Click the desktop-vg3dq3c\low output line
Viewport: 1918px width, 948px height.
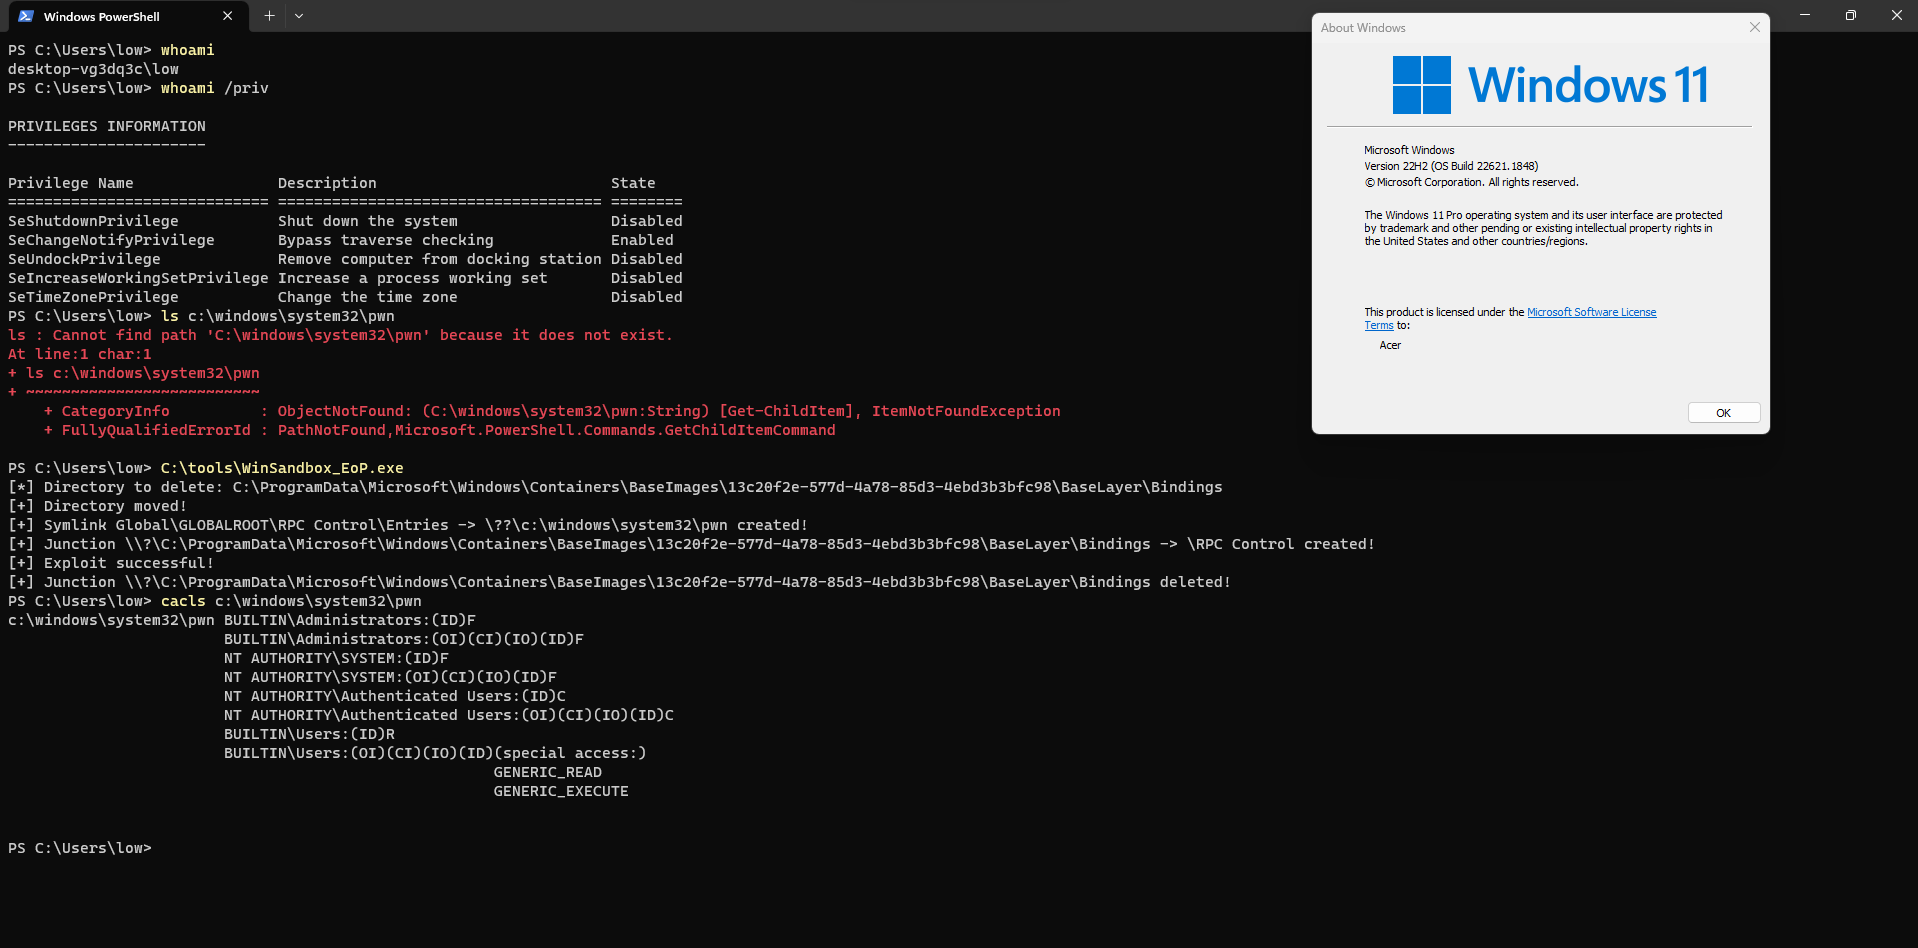(x=93, y=69)
